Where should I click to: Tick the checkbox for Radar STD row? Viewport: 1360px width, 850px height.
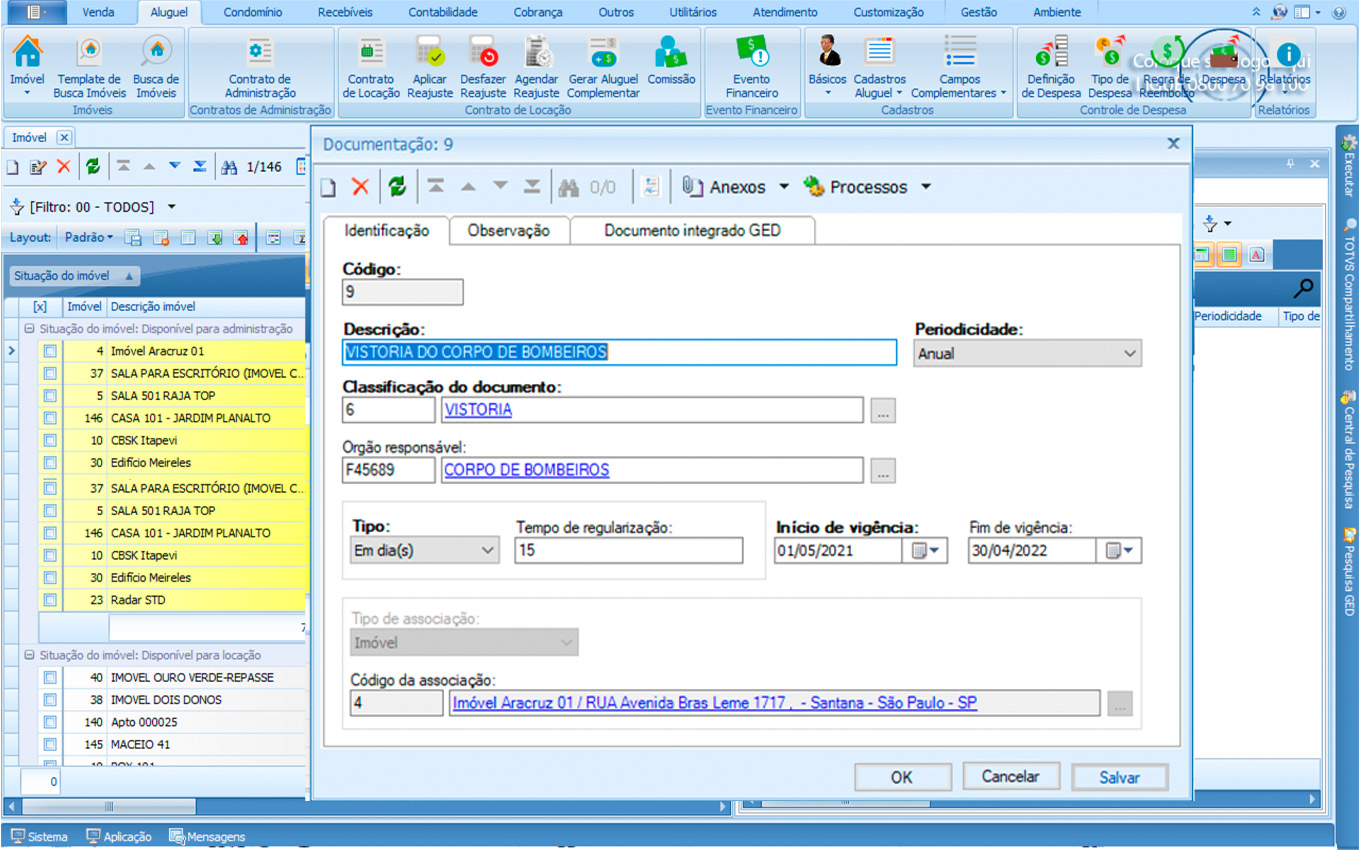[x=50, y=600]
